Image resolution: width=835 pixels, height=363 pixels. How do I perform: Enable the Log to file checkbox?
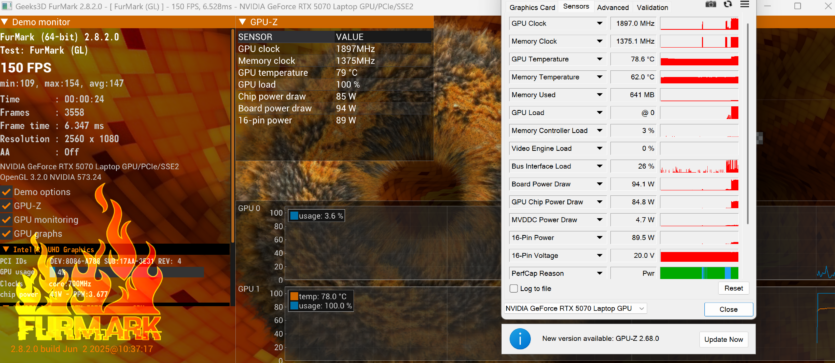[x=513, y=288]
